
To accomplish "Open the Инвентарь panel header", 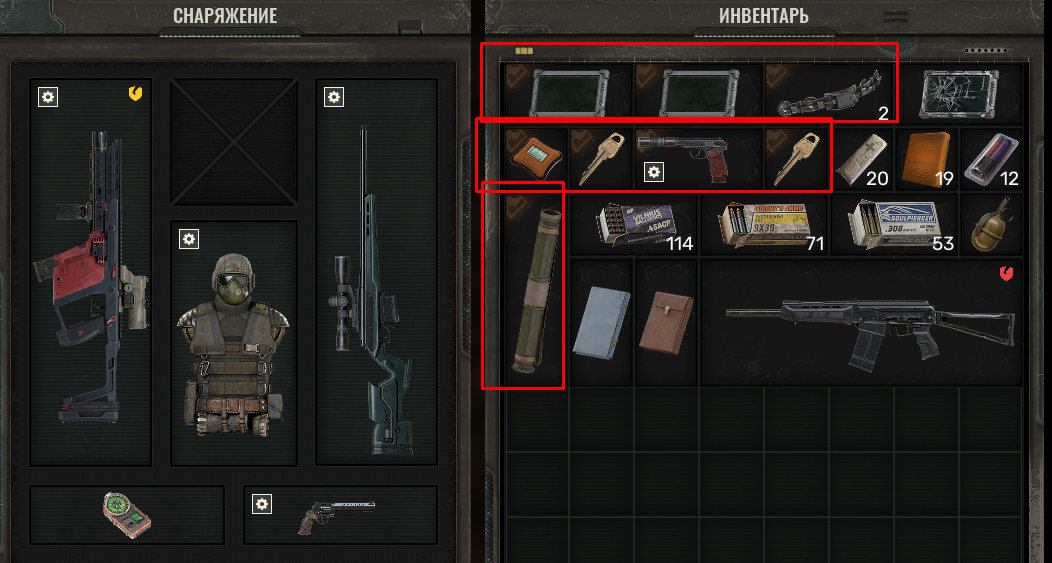I will tap(764, 16).
